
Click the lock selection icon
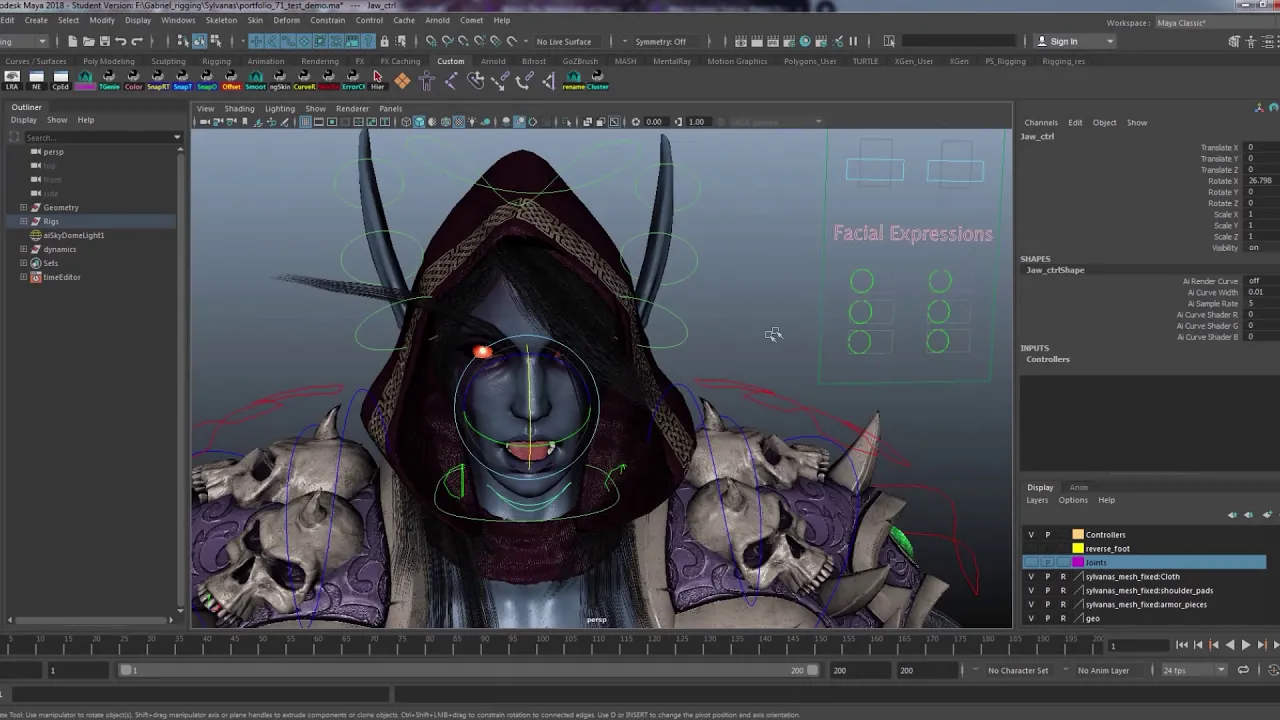tap(384, 41)
